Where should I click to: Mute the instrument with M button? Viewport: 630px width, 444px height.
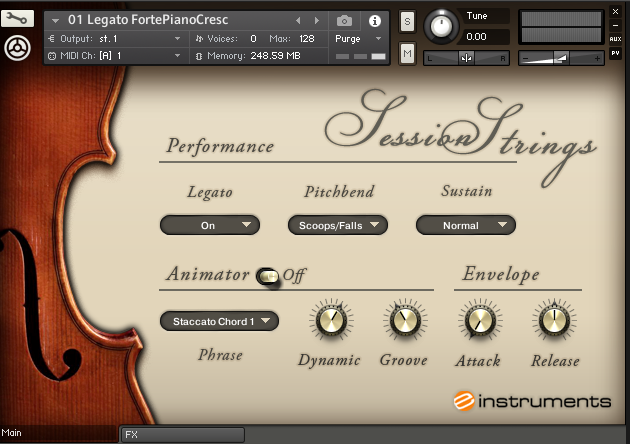pyautogui.click(x=408, y=53)
